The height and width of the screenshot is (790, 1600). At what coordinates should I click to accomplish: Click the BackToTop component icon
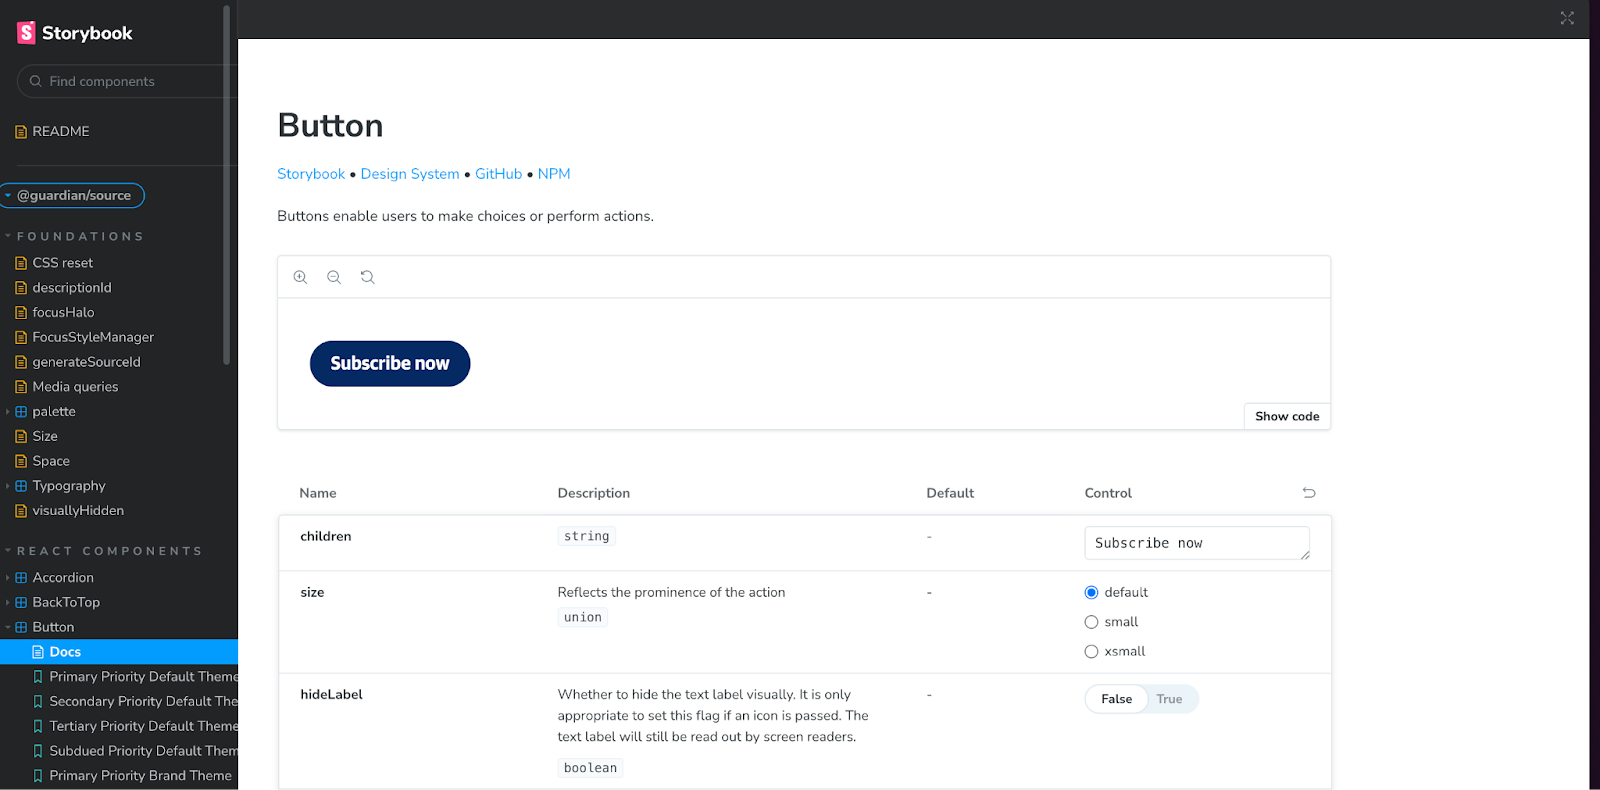[x=21, y=603]
